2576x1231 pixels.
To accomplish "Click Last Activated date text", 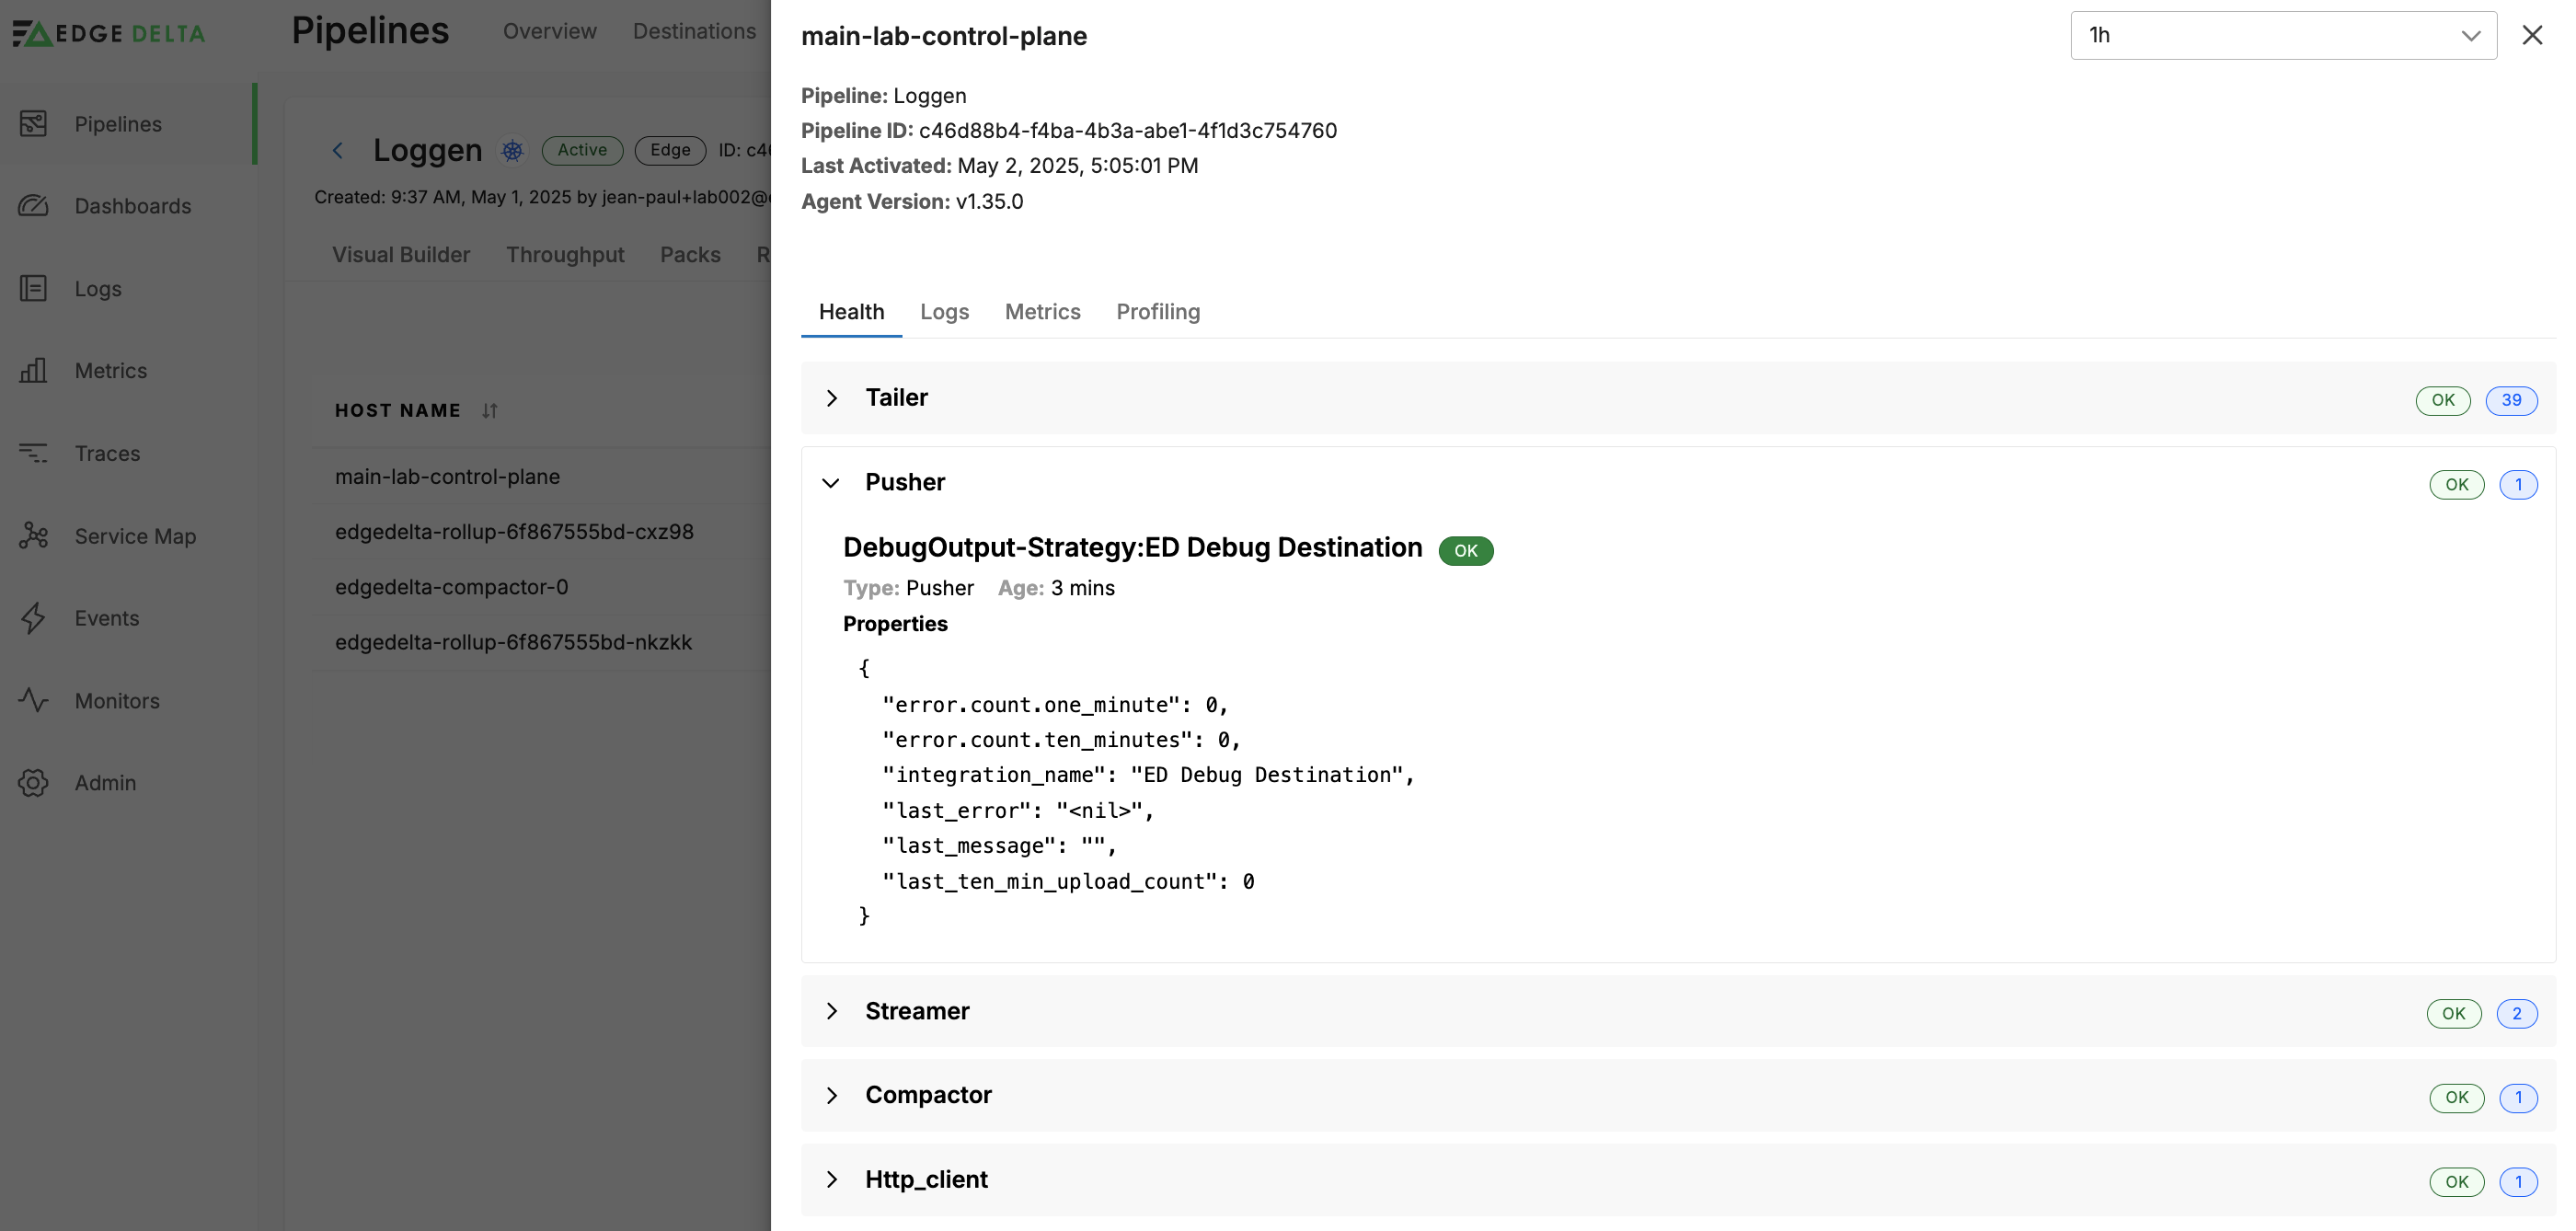I will click(1077, 166).
